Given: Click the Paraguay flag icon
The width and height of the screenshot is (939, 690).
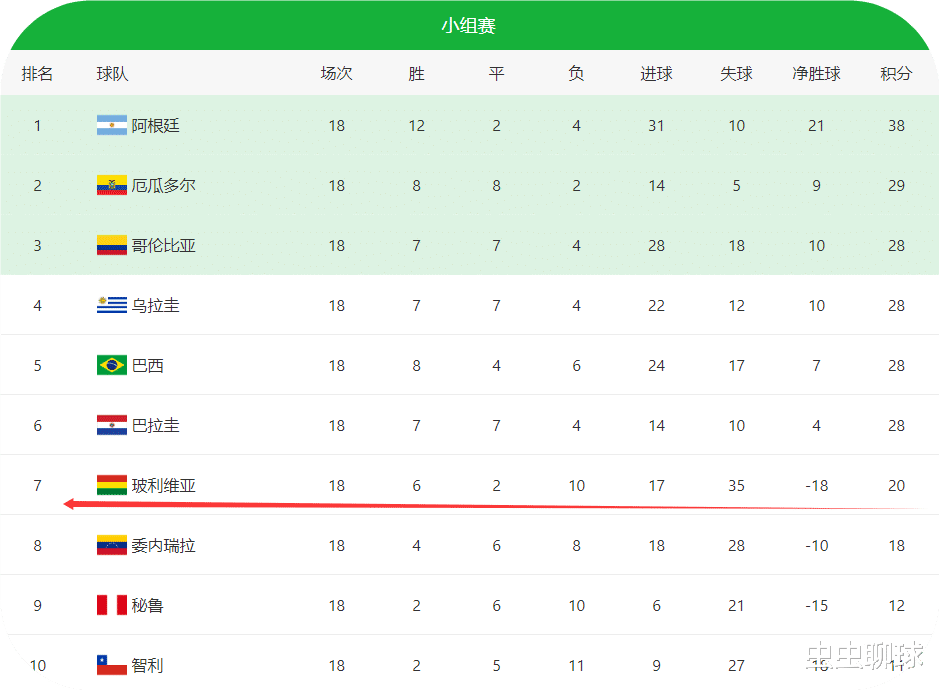Looking at the screenshot, I should click(x=111, y=426).
